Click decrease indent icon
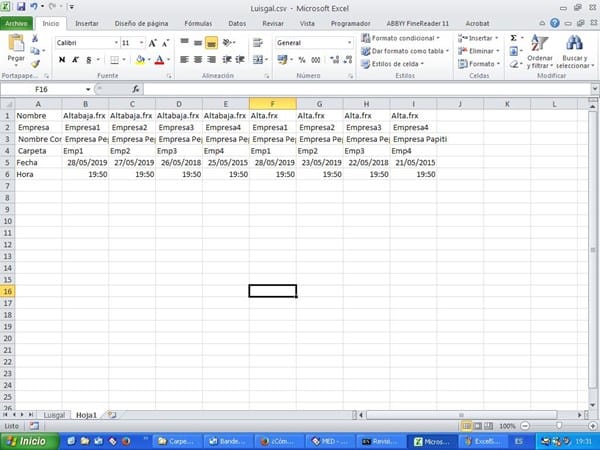Screen dimensions: 600x450 [x=227, y=60]
